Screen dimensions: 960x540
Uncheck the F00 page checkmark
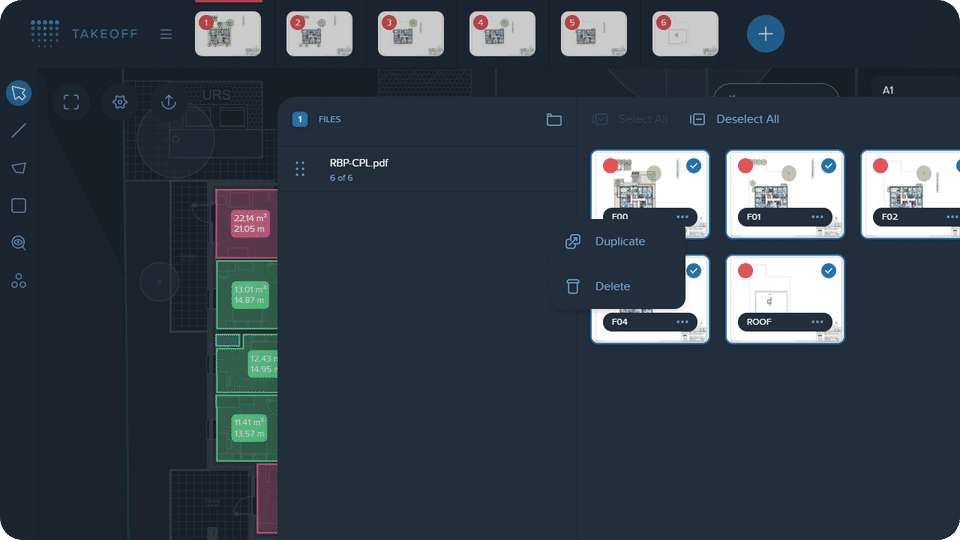point(694,166)
